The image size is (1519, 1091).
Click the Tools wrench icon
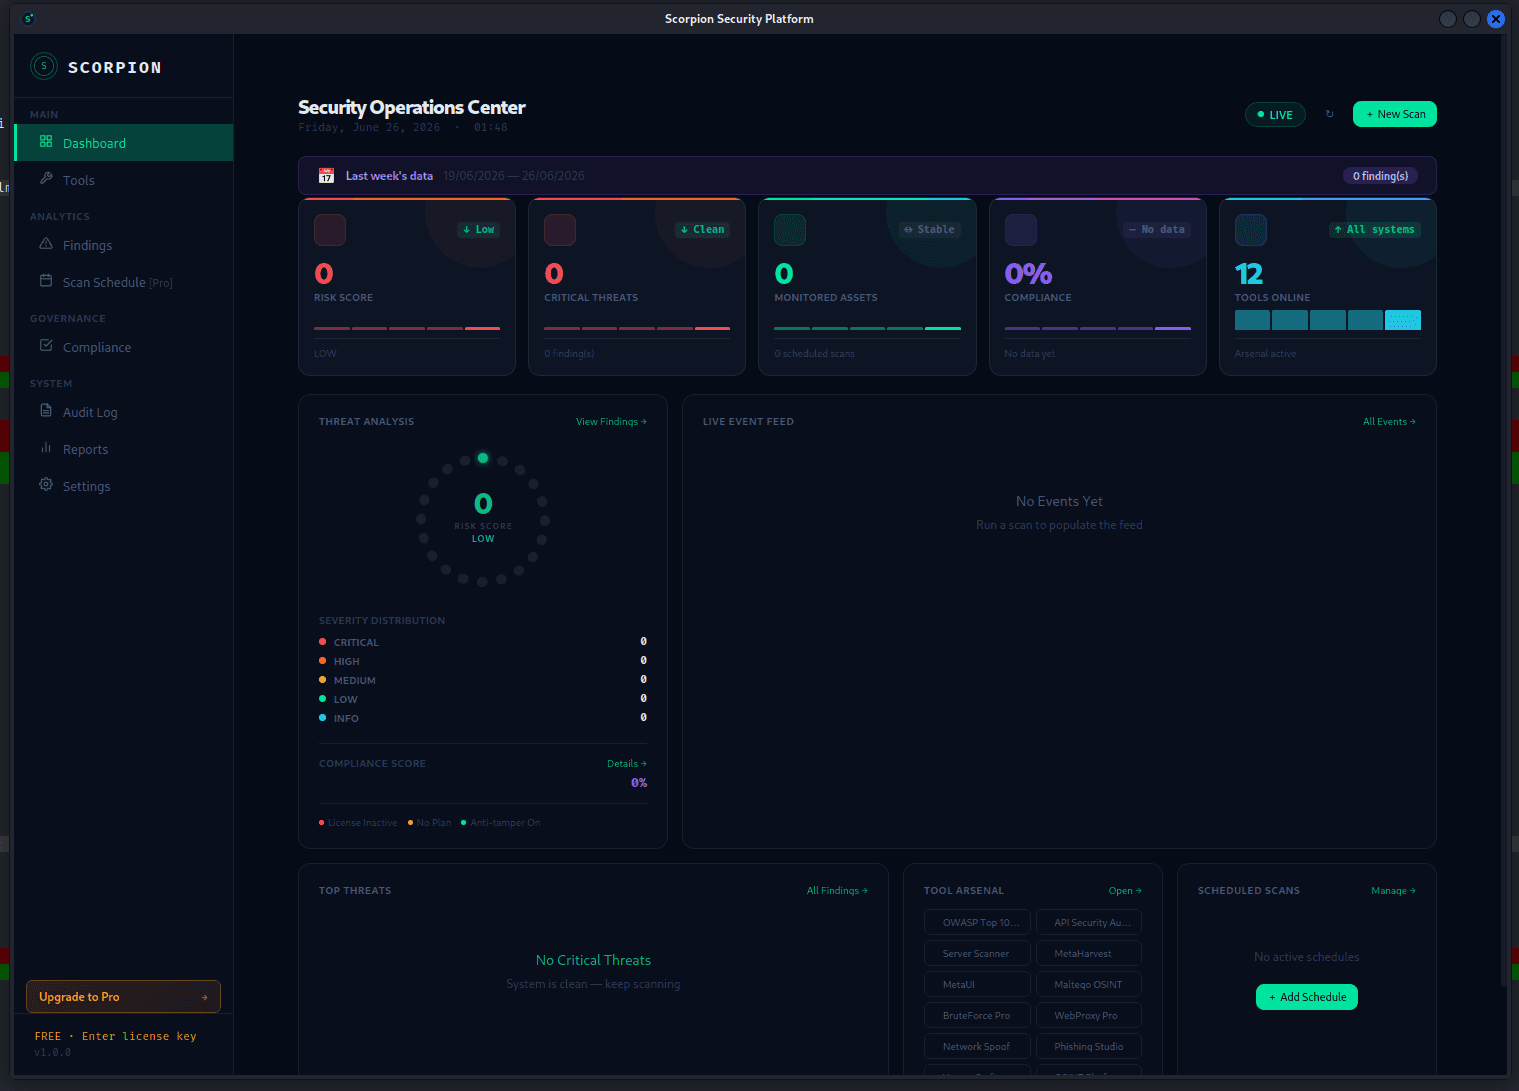click(x=46, y=179)
